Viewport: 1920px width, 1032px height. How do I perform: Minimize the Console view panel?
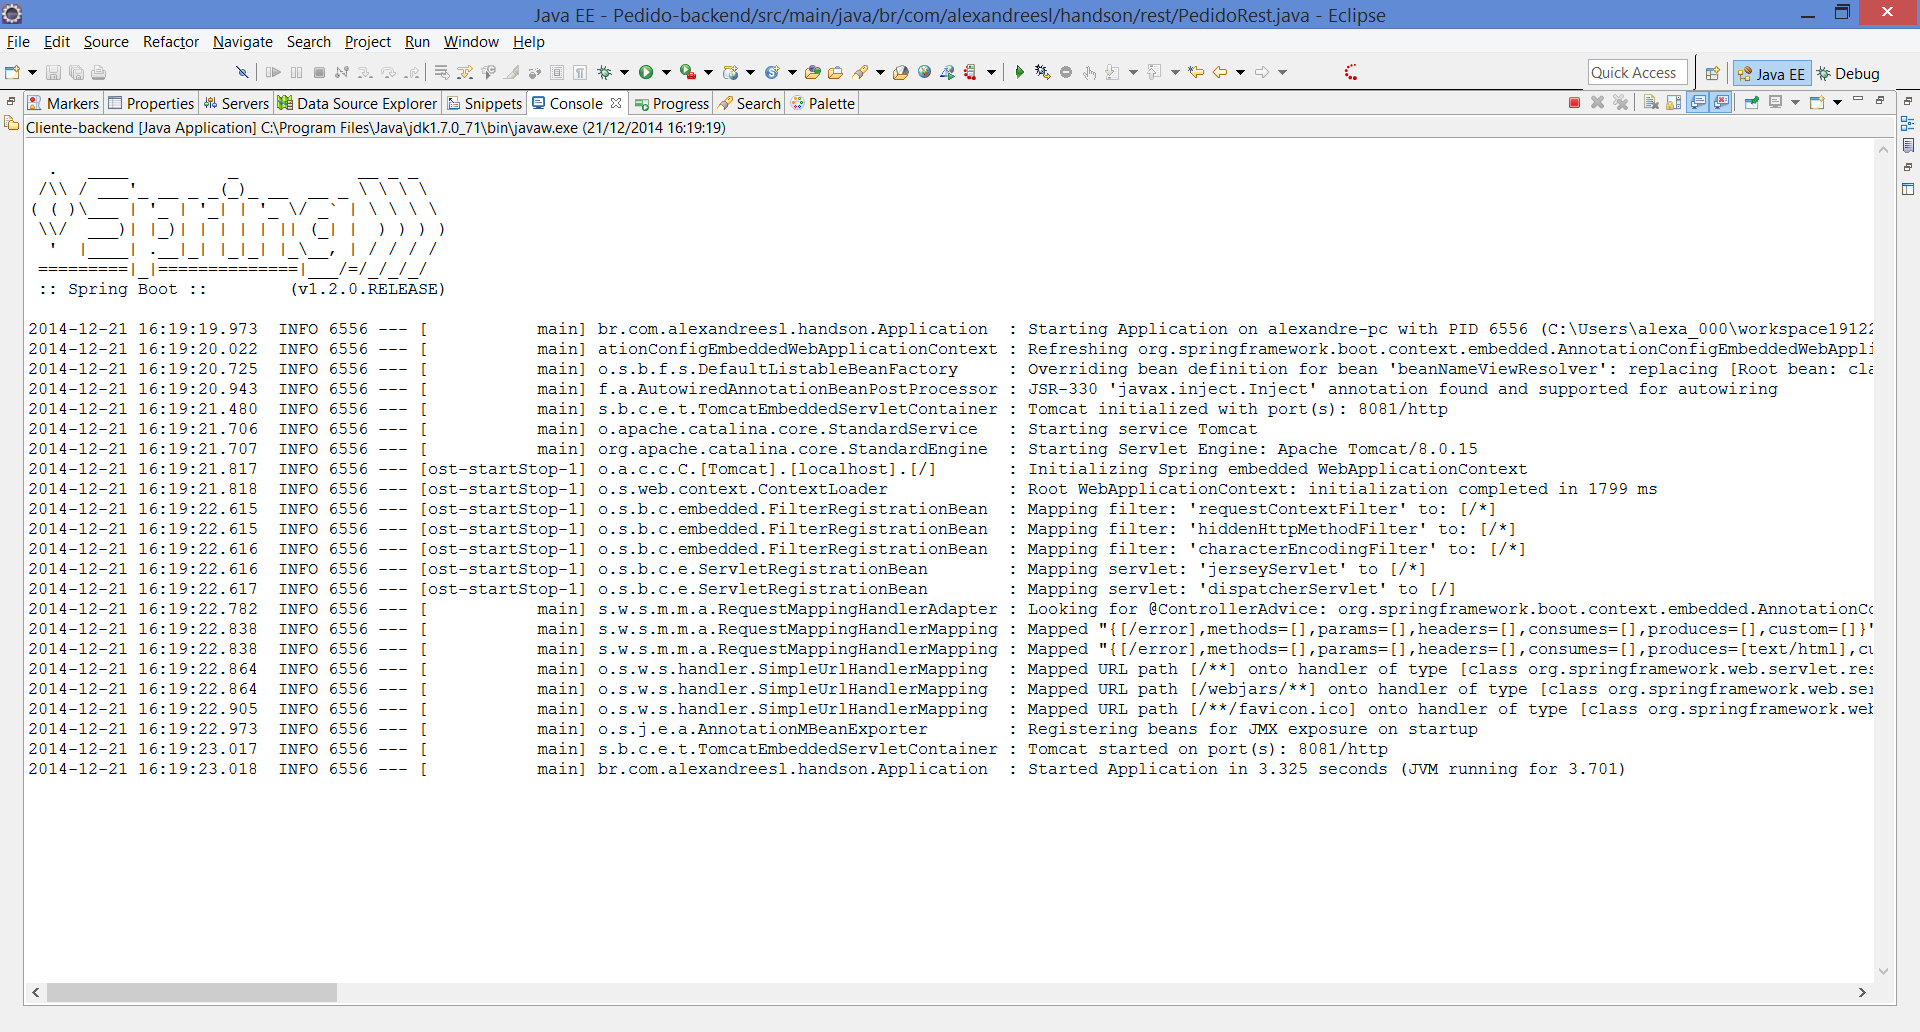coord(1858,99)
